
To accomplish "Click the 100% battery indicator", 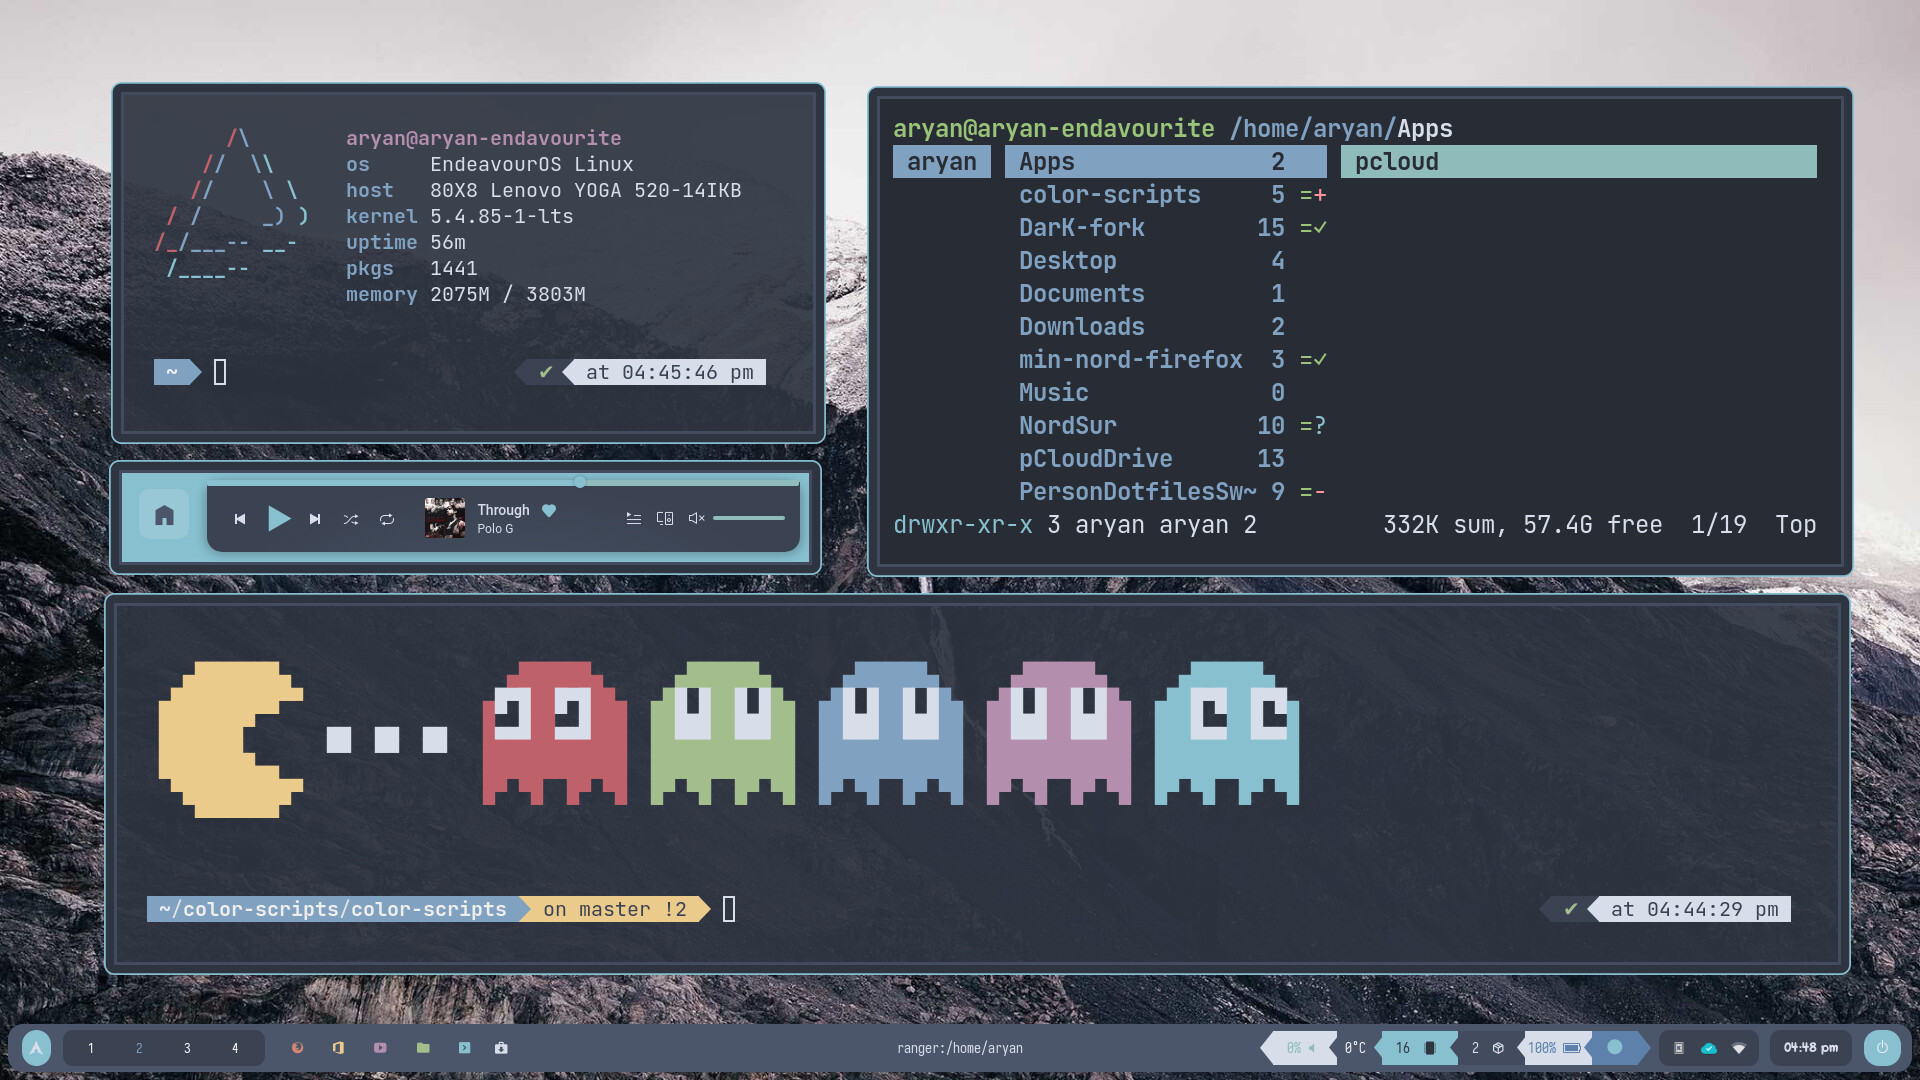I will click(1554, 1048).
